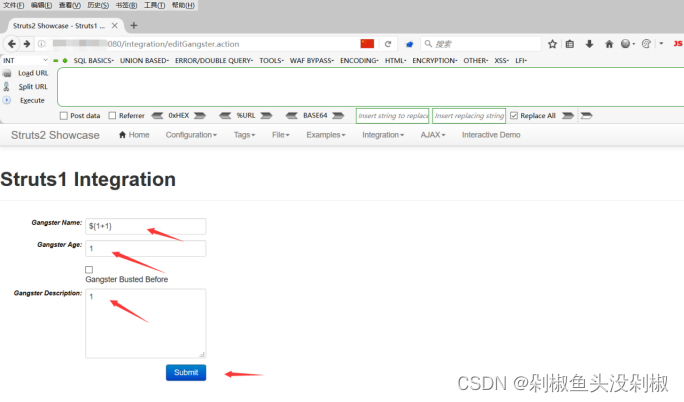The width and height of the screenshot is (684, 402).
Task: Close the Struts2 Showcase tab
Action: (114, 26)
